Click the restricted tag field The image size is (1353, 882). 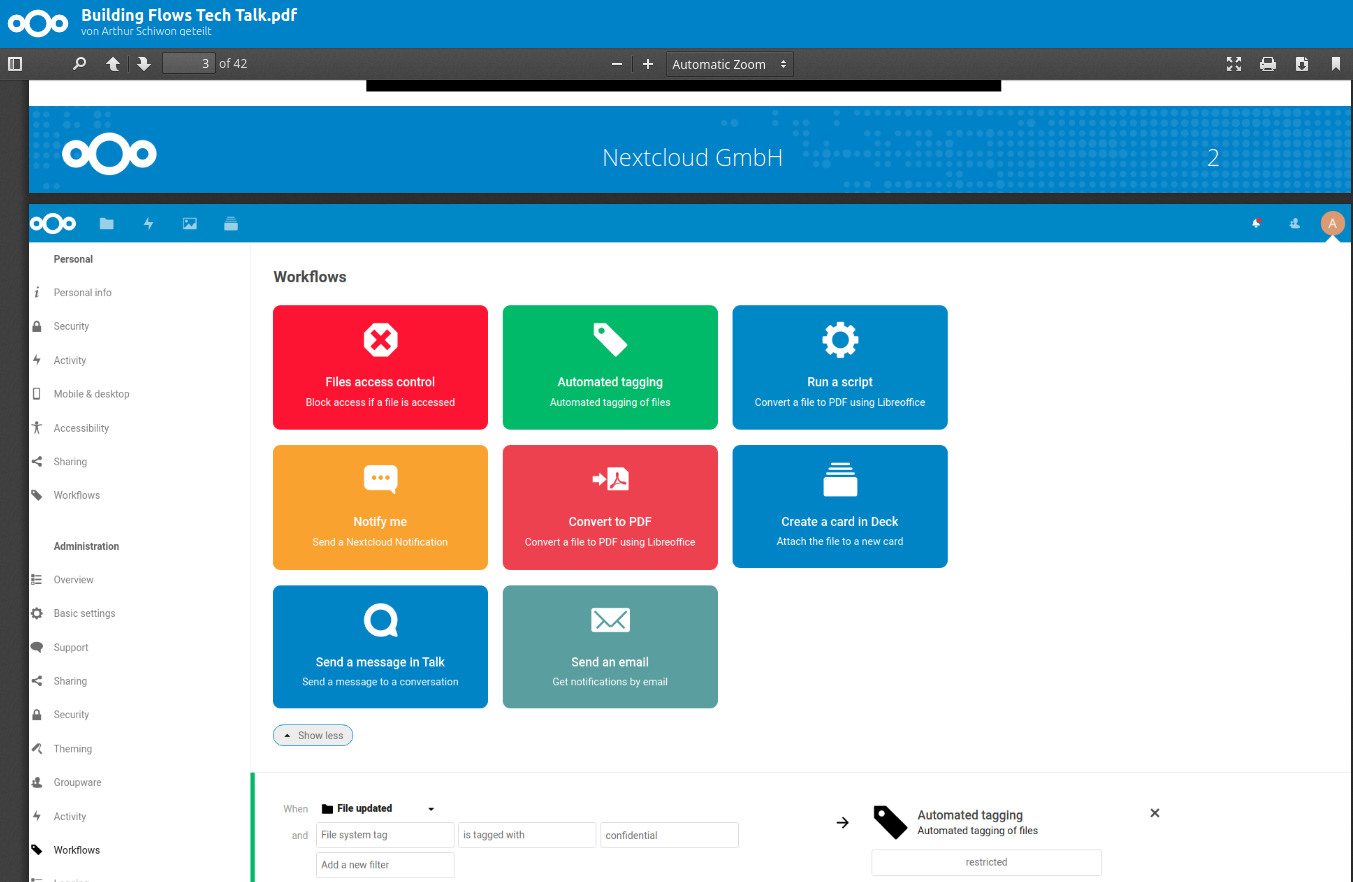point(987,862)
